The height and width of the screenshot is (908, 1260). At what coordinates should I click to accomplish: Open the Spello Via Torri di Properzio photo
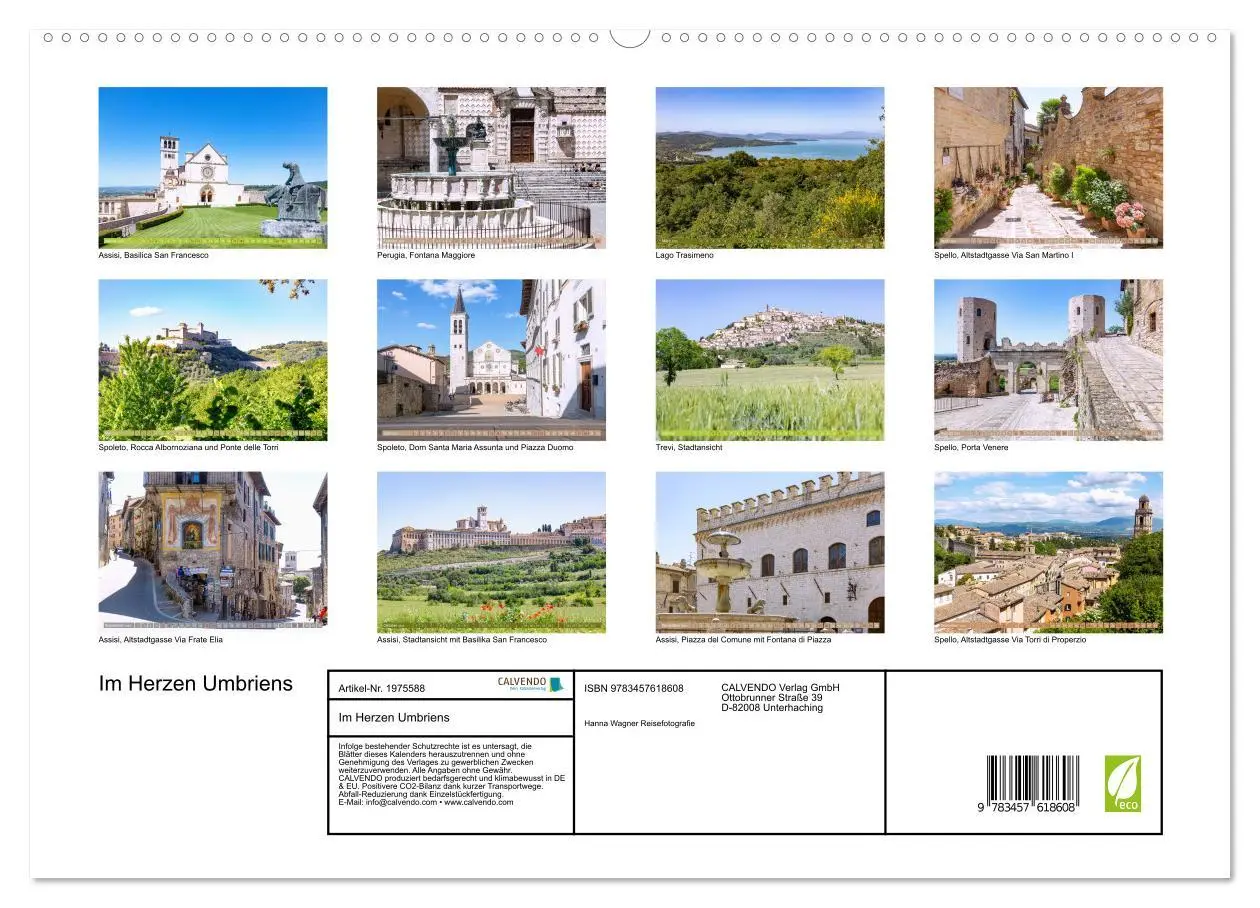[x=1048, y=551]
